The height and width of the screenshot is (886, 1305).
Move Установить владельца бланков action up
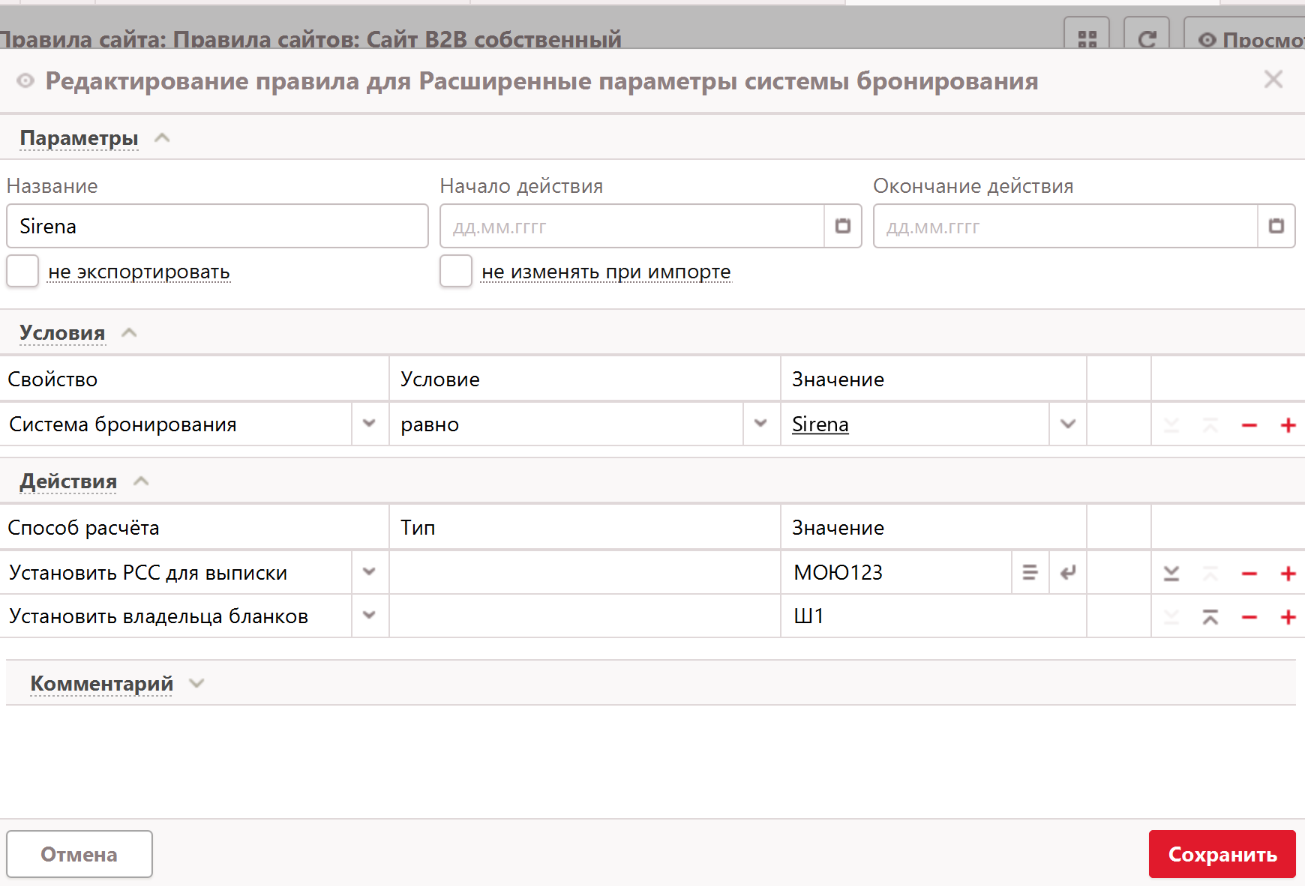point(1210,617)
